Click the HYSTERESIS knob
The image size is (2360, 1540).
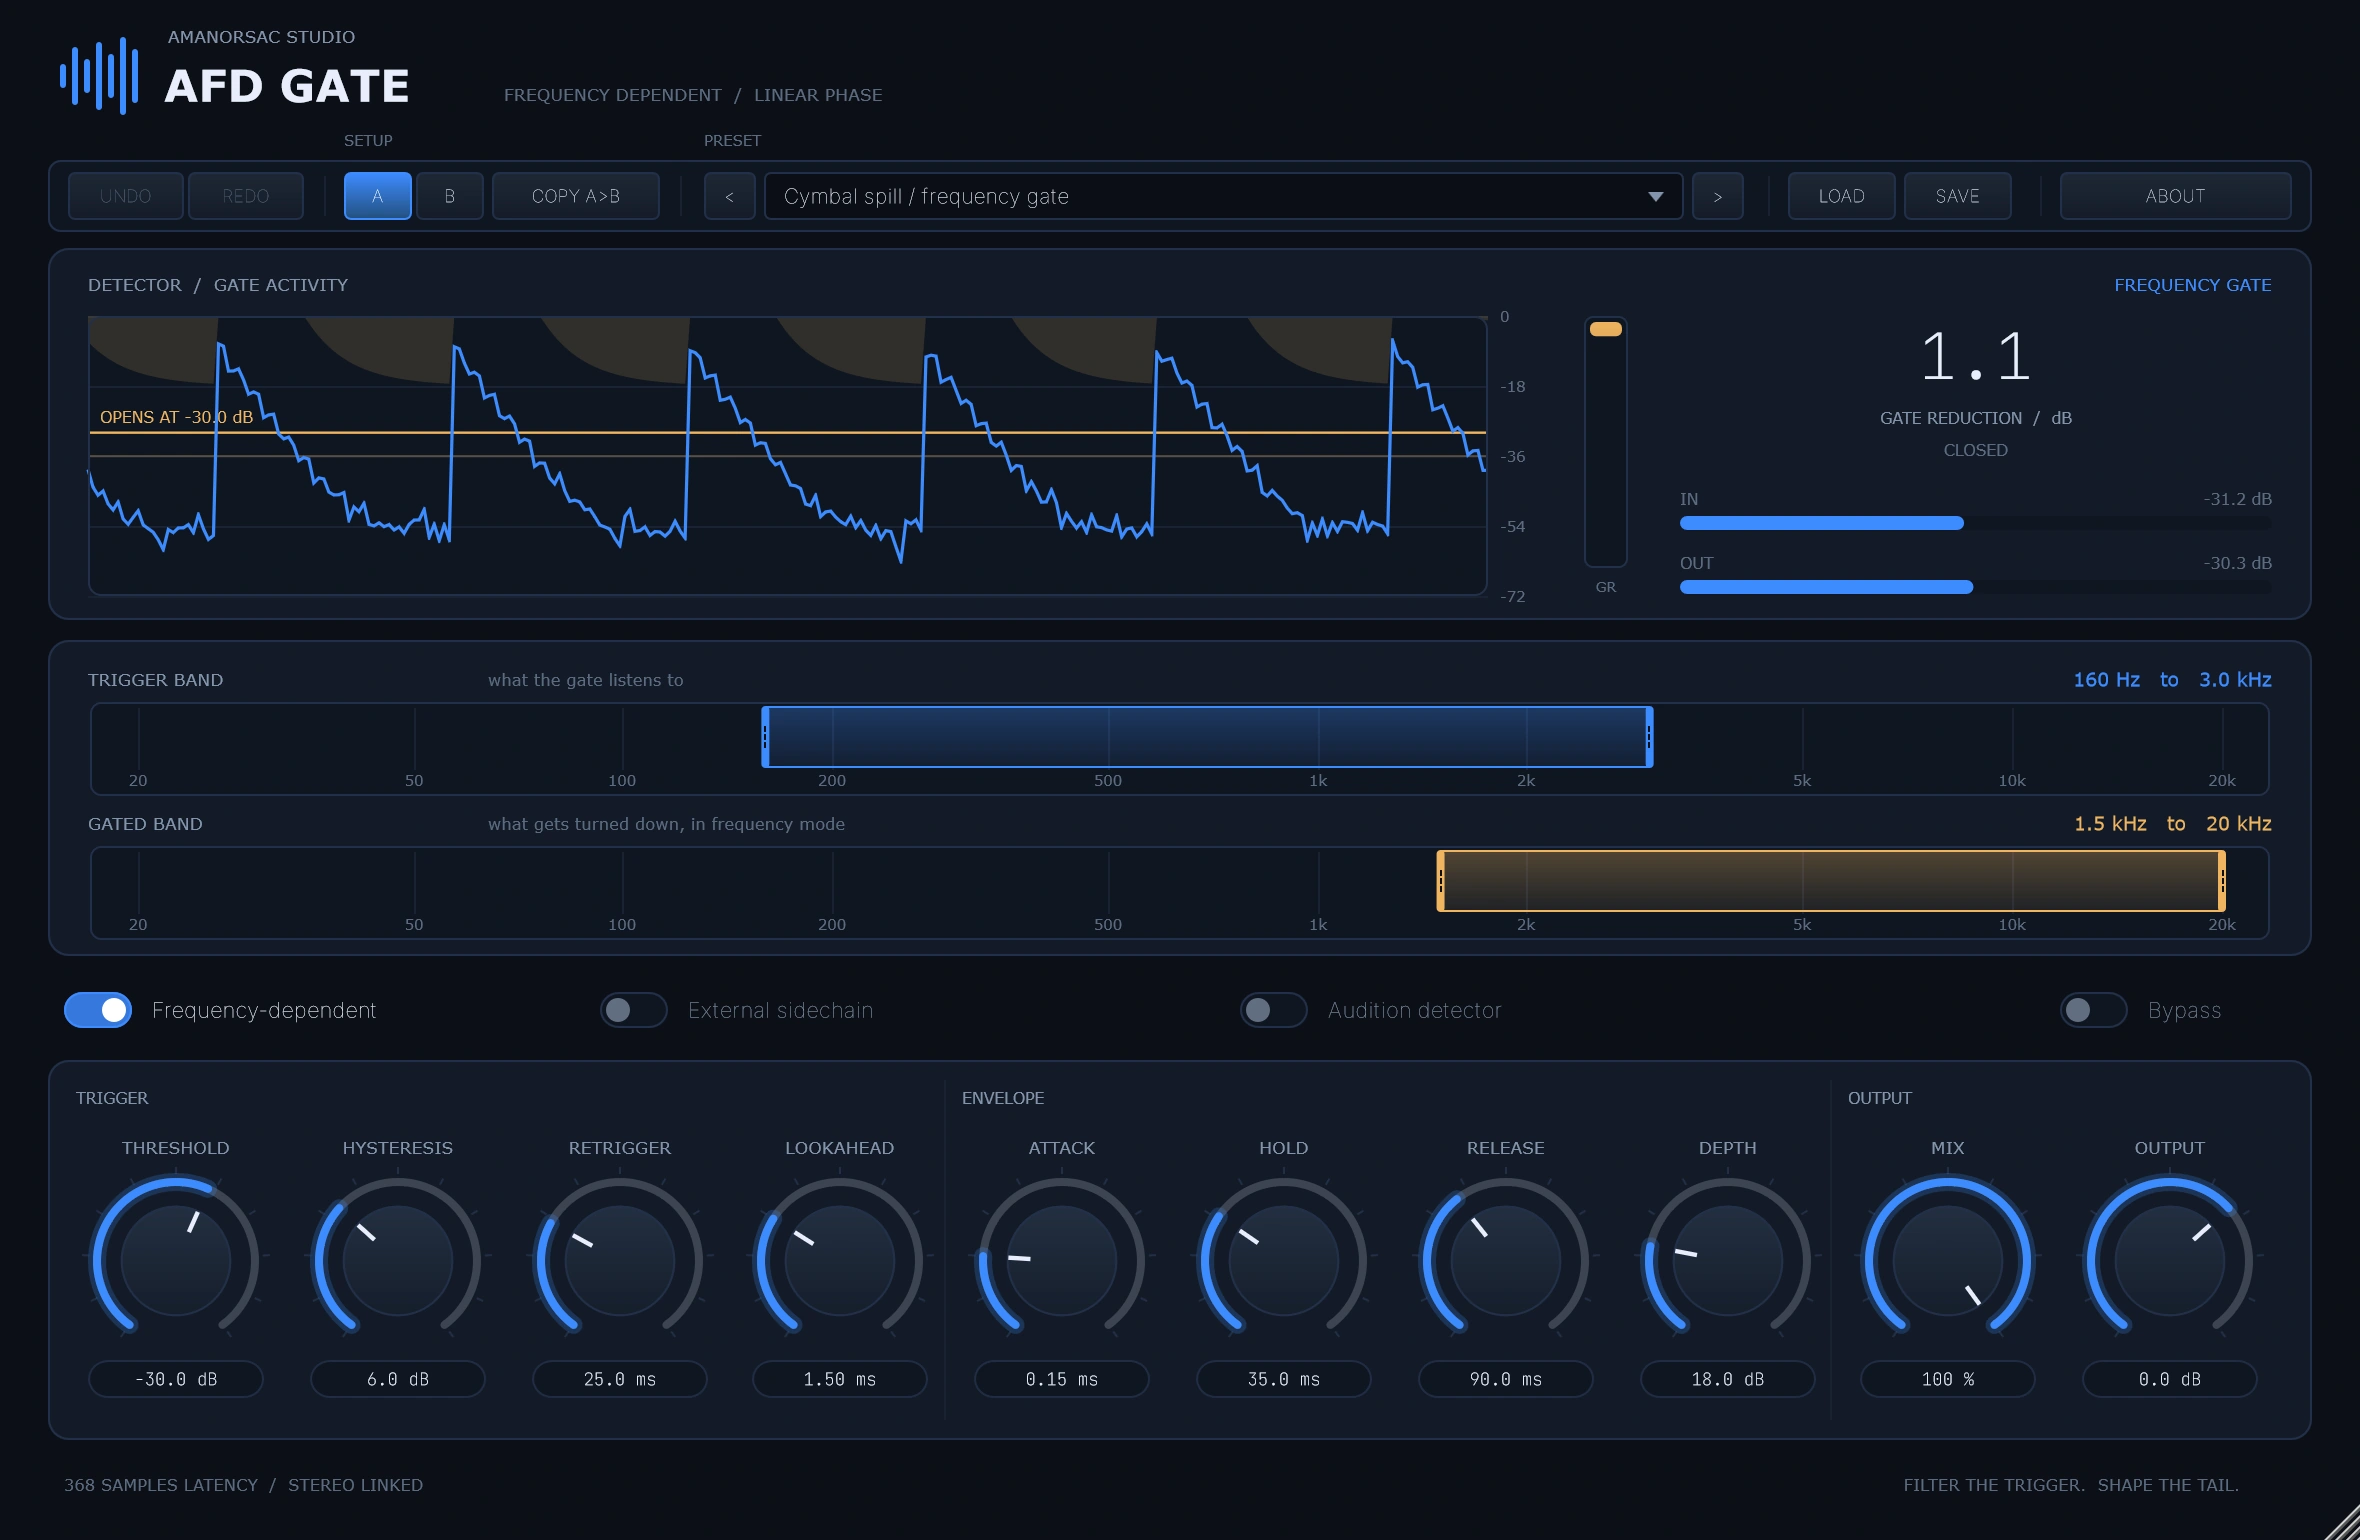click(398, 1260)
